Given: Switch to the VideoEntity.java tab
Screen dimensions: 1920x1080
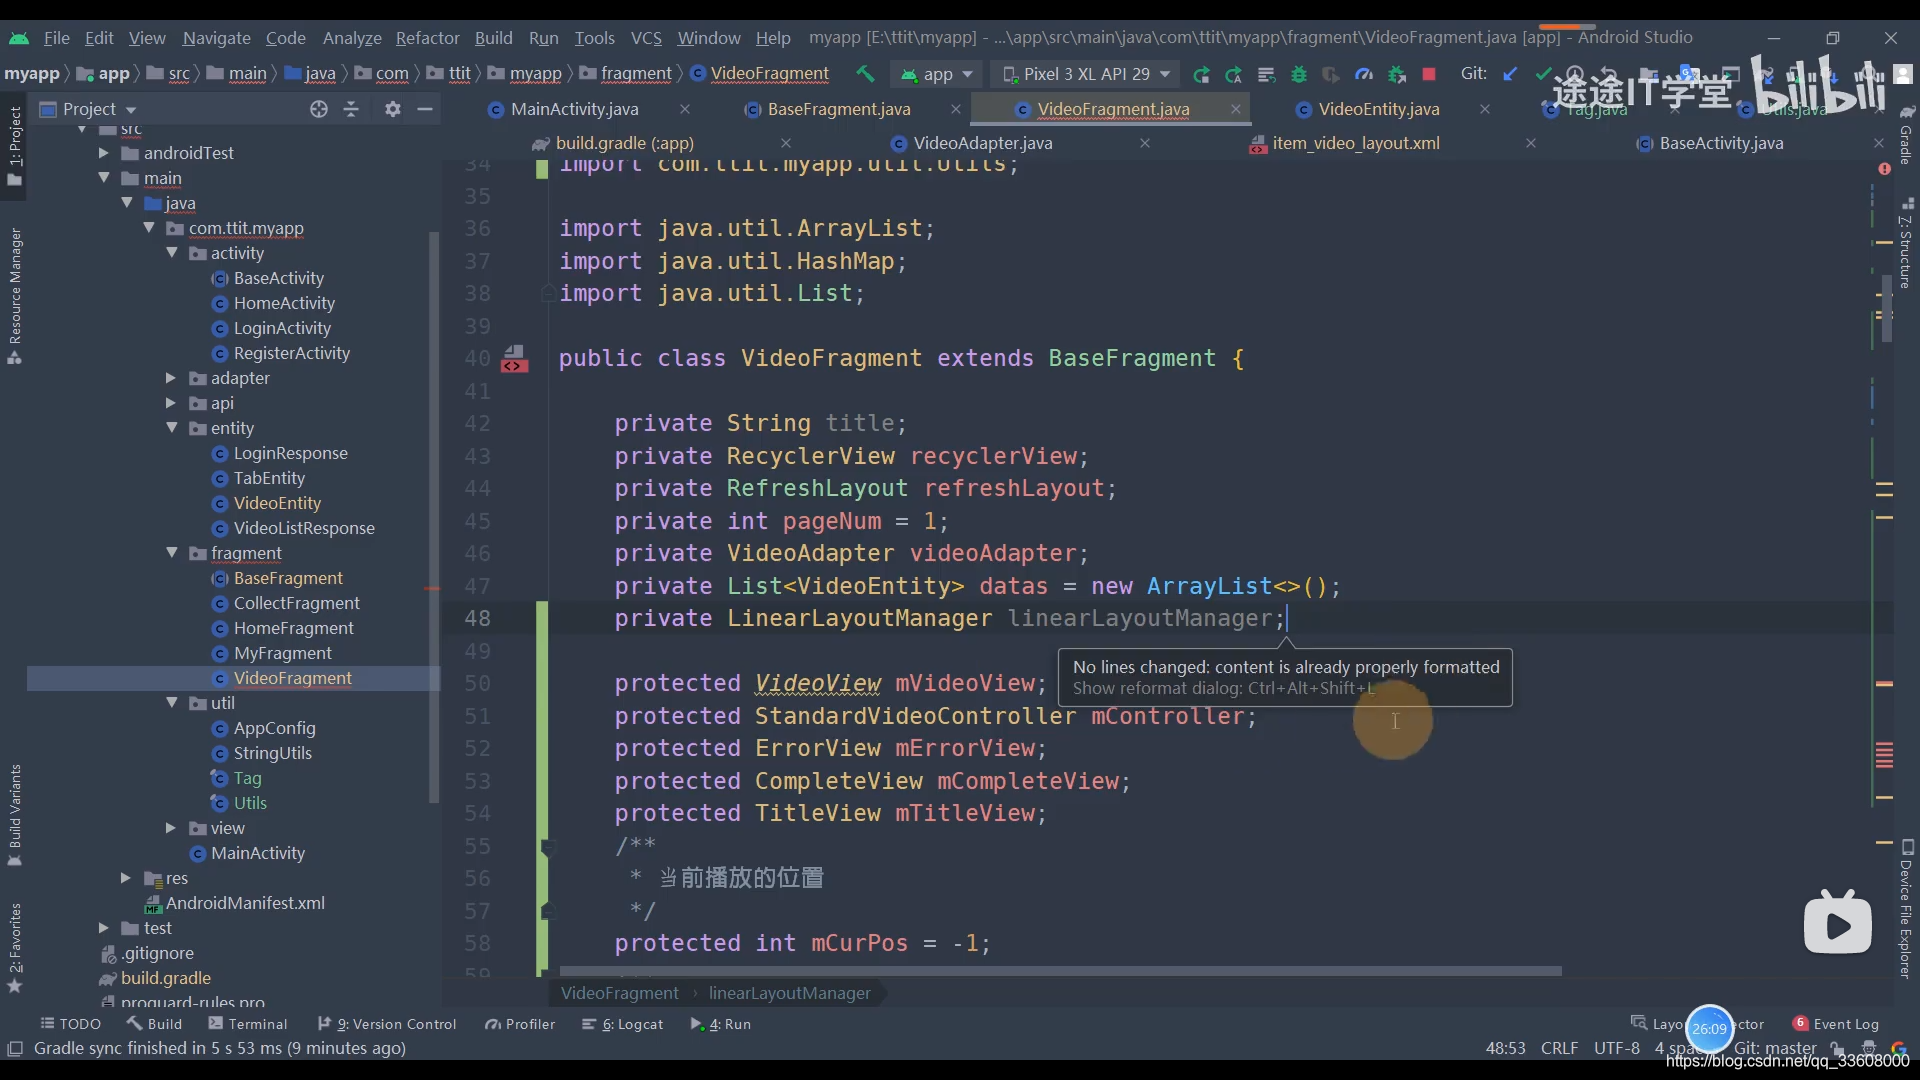Looking at the screenshot, I should click(1378, 109).
